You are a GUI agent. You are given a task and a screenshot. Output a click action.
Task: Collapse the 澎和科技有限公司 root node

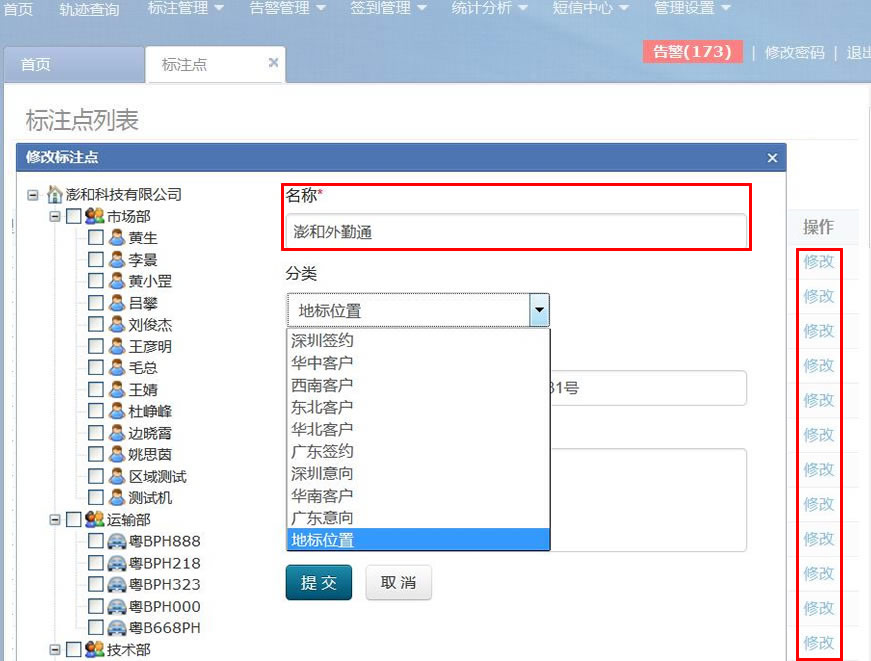[33, 195]
